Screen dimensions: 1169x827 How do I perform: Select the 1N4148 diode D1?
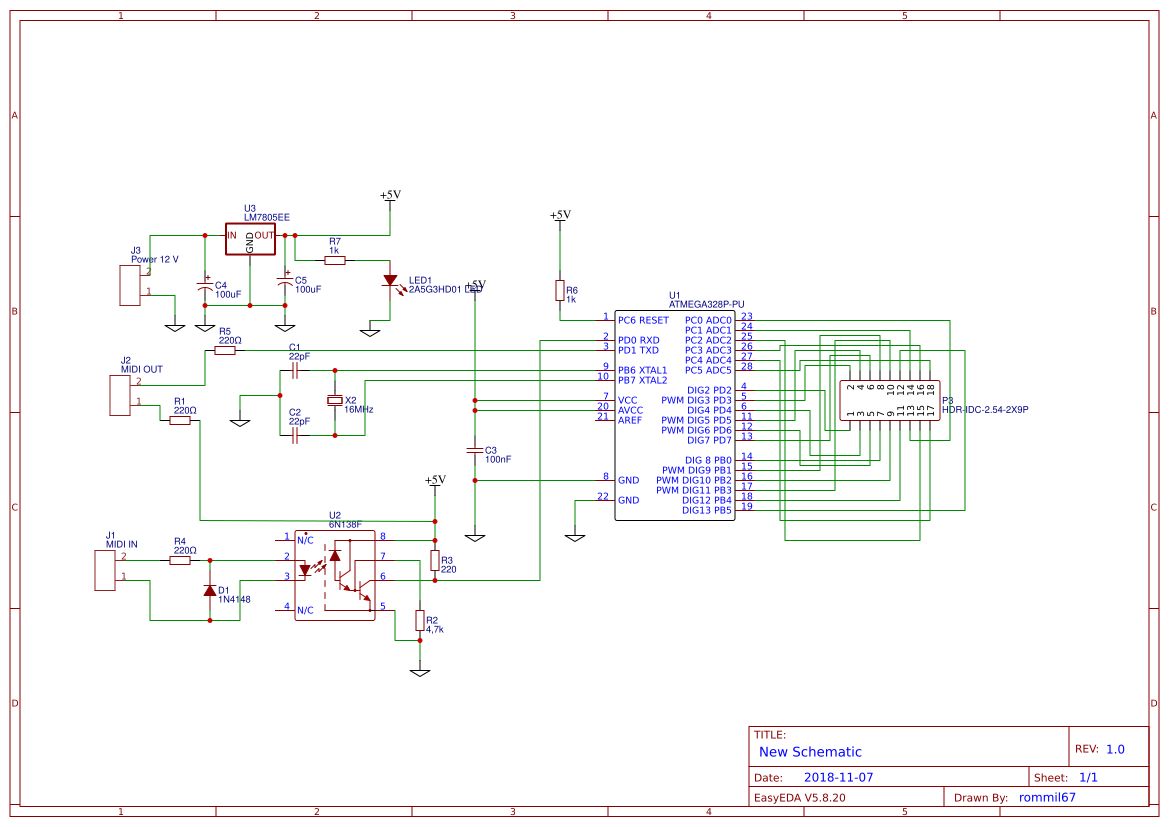click(208, 590)
